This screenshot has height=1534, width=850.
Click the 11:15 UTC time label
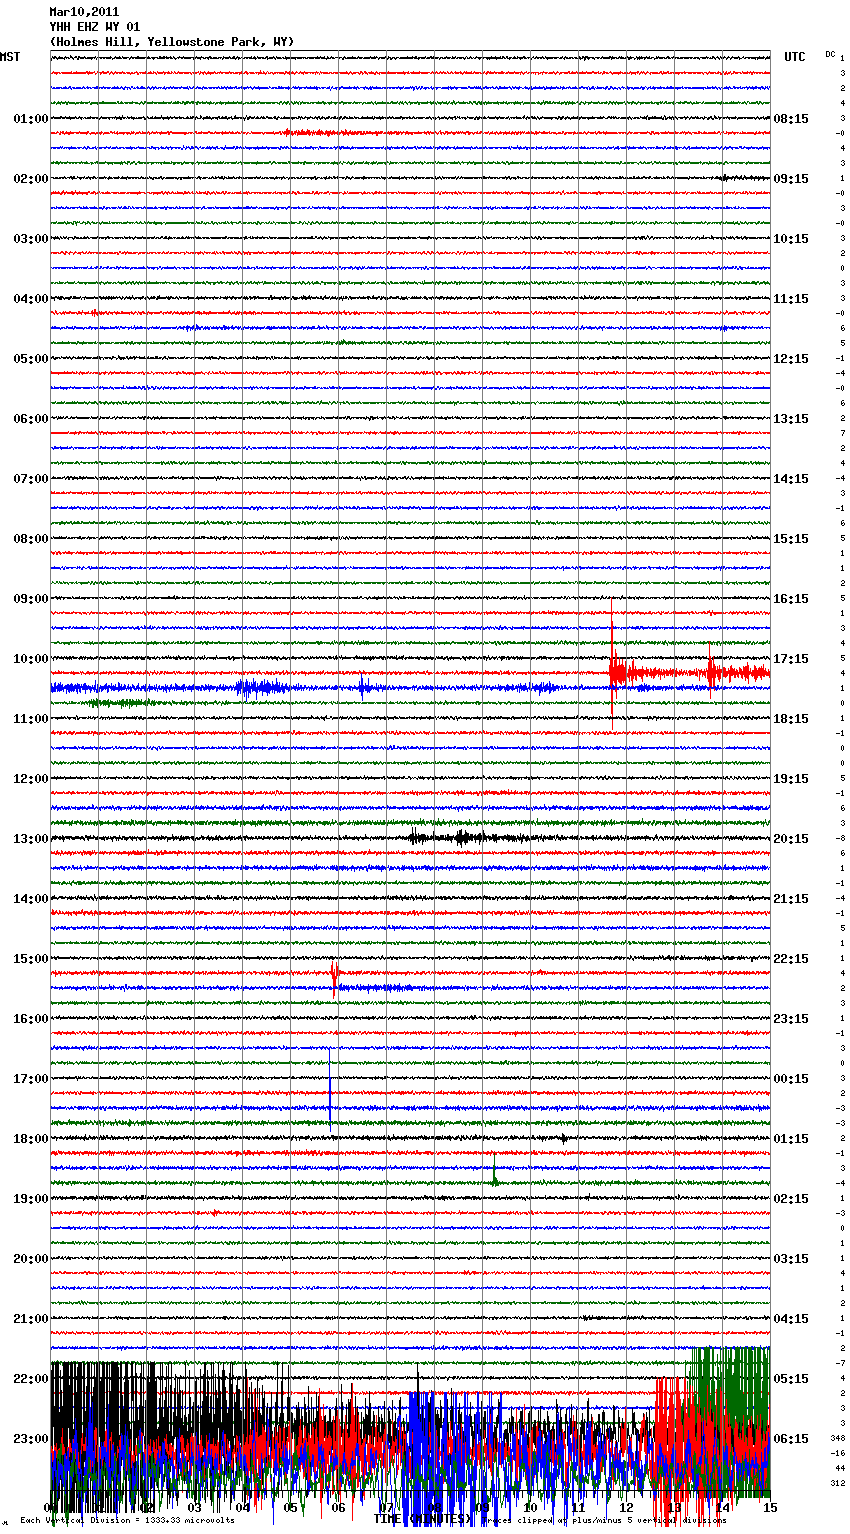point(791,299)
